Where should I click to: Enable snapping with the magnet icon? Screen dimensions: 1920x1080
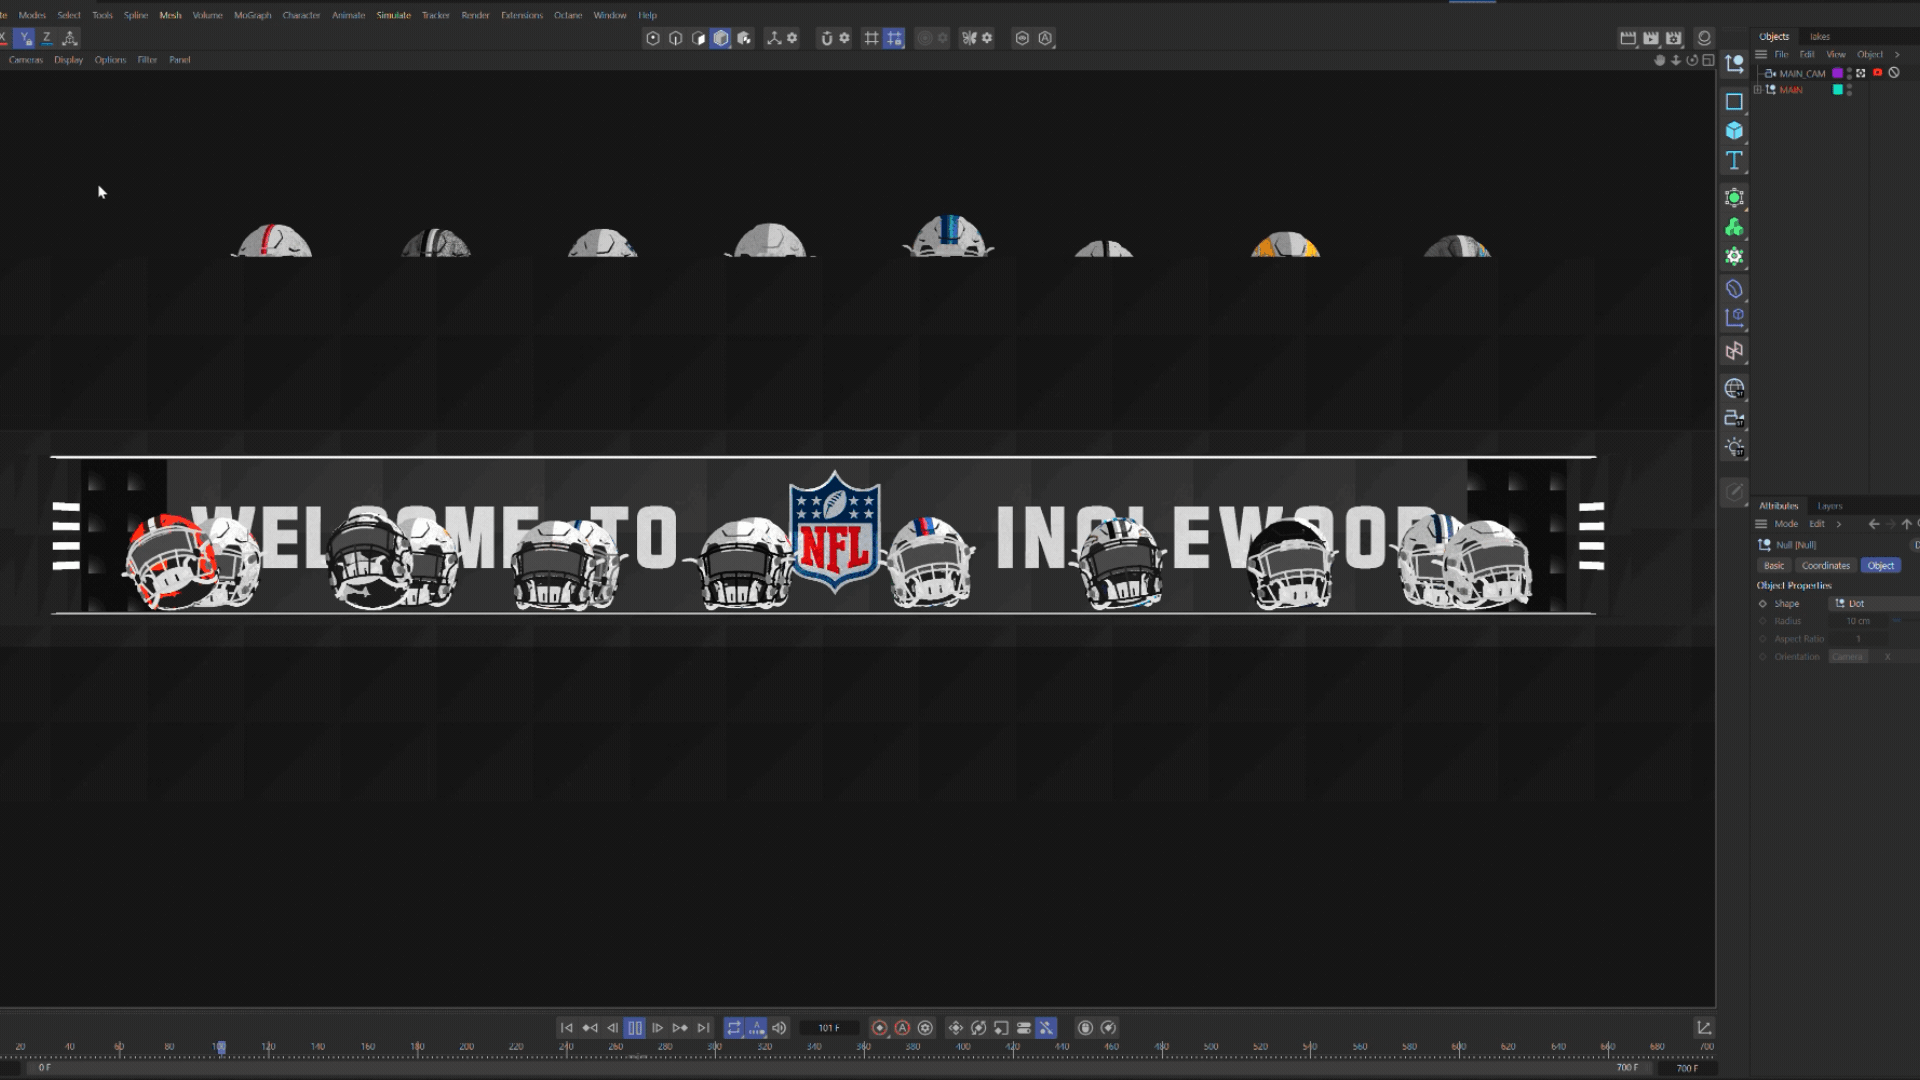826,38
